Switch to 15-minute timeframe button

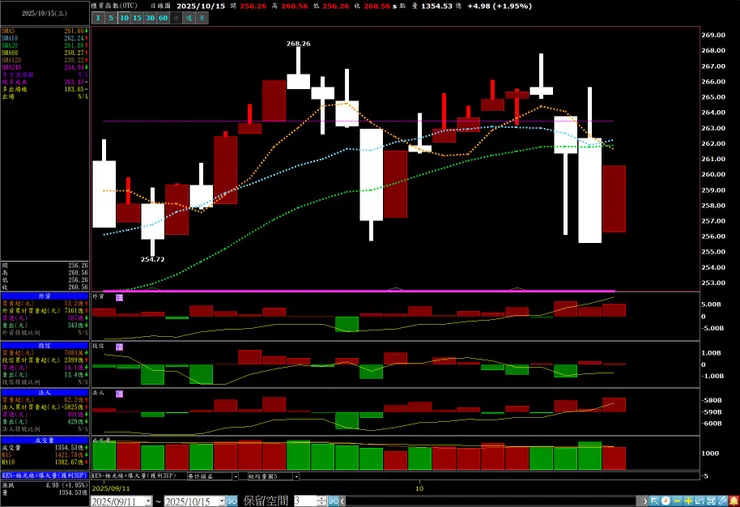pyautogui.click(x=137, y=18)
